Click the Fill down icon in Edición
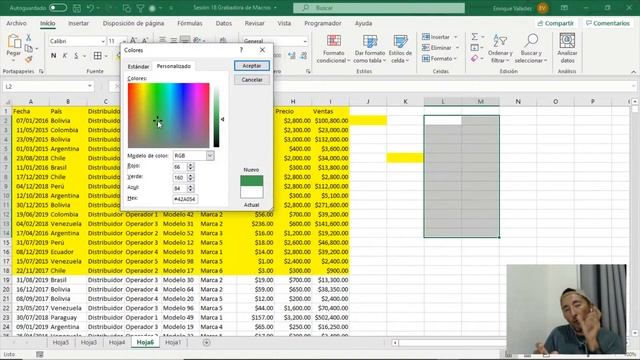 click(474, 48)
